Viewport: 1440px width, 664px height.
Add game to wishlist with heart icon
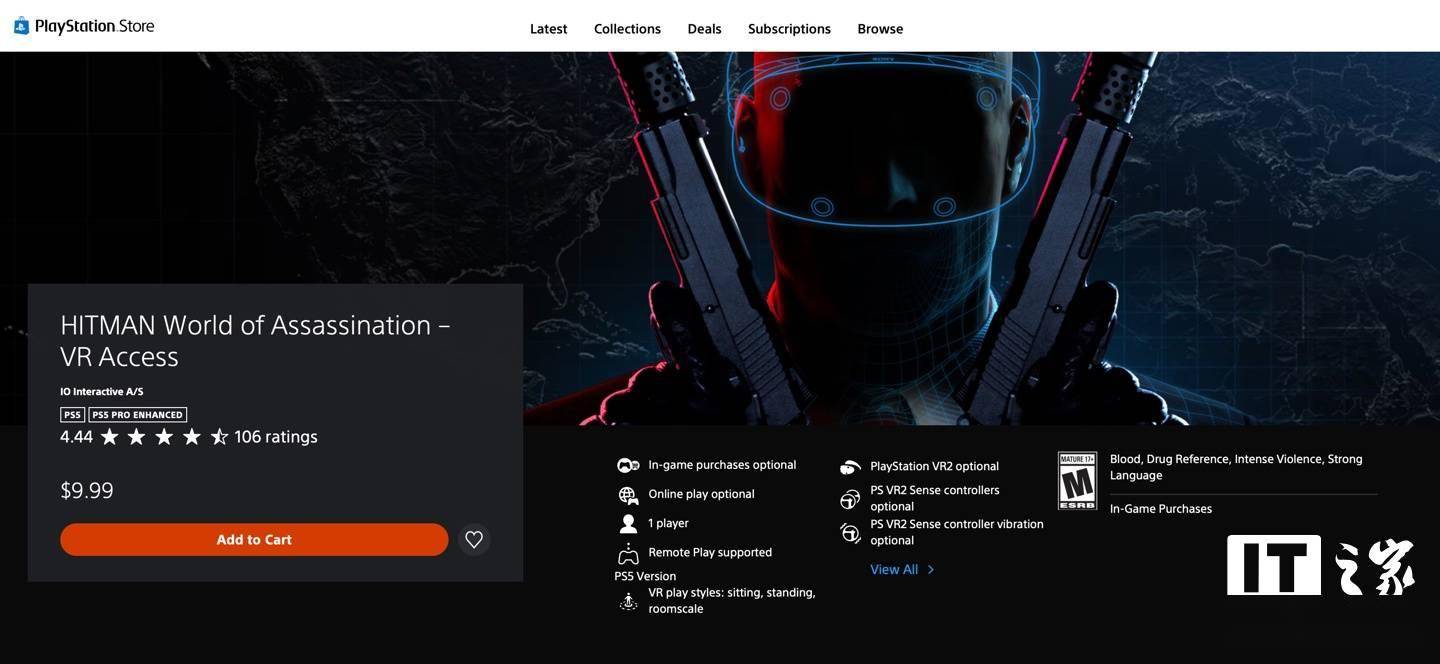point(474,540)
